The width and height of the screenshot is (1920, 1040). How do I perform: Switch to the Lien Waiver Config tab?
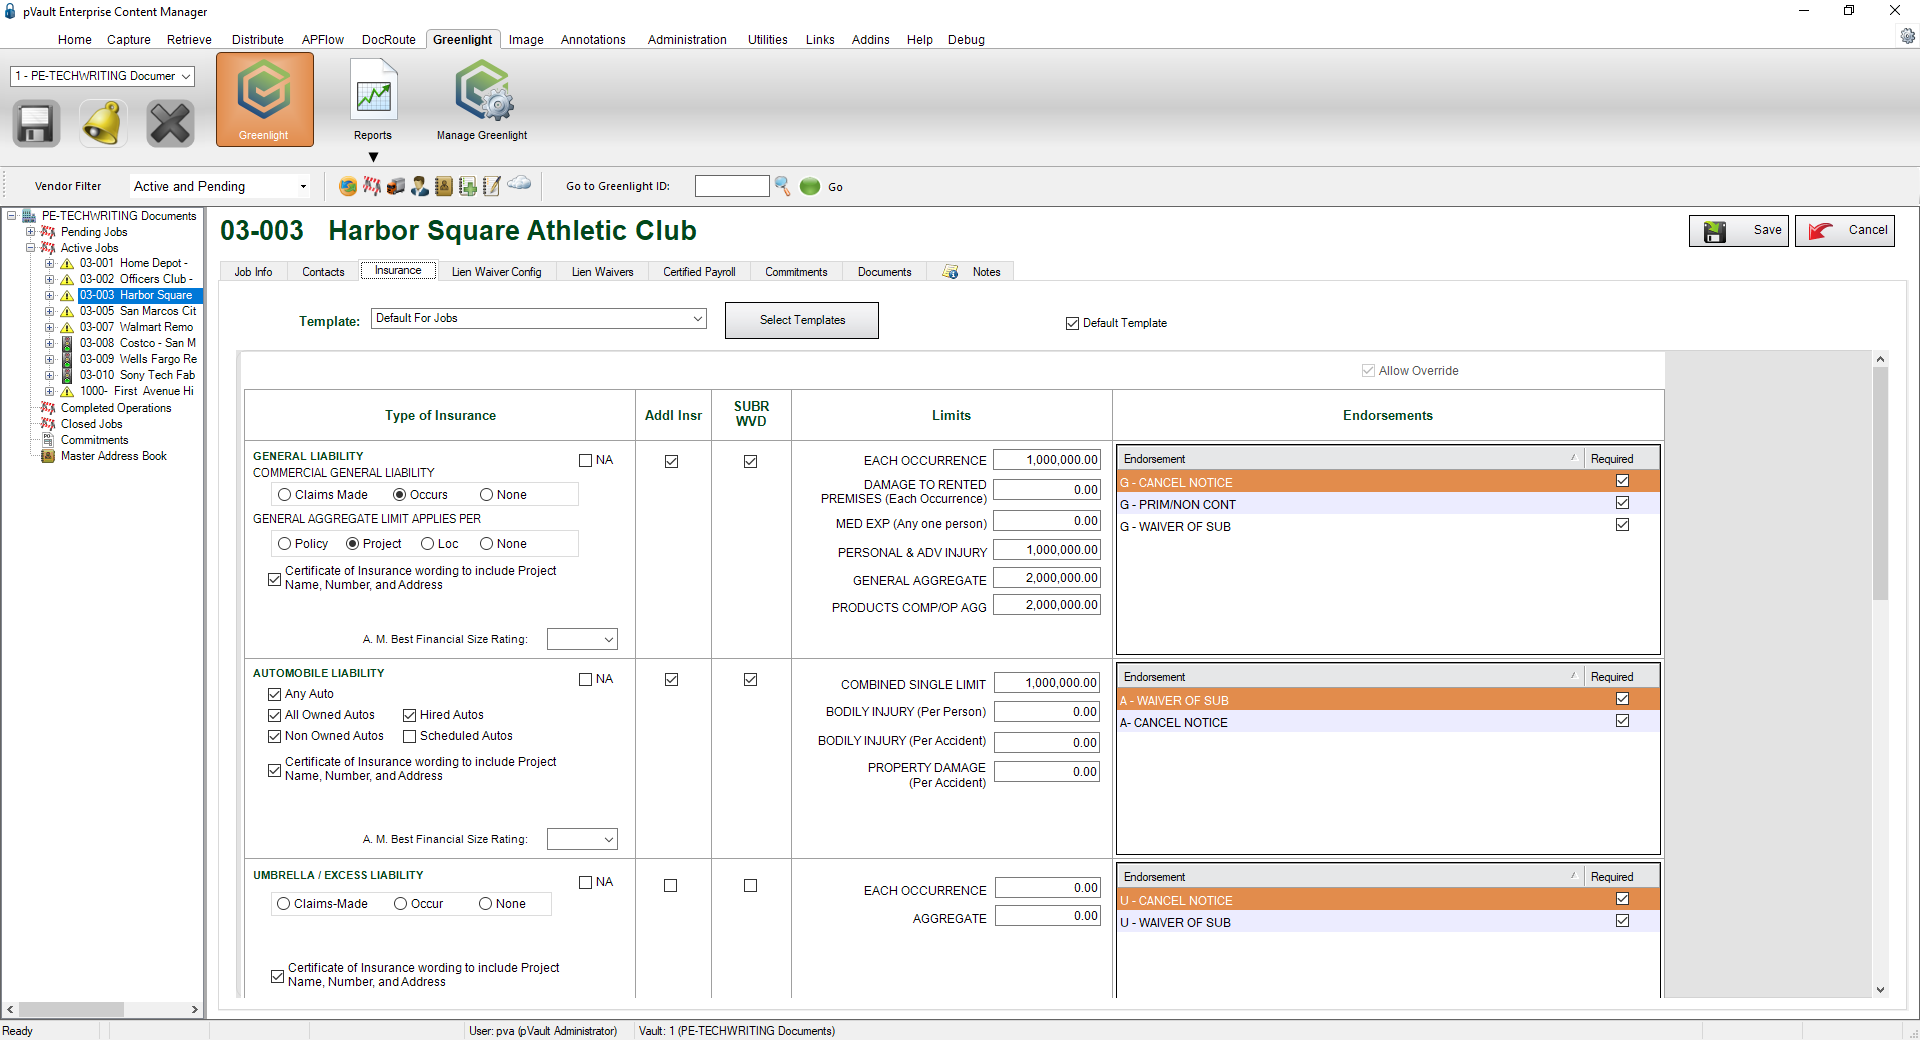(496, 272)
